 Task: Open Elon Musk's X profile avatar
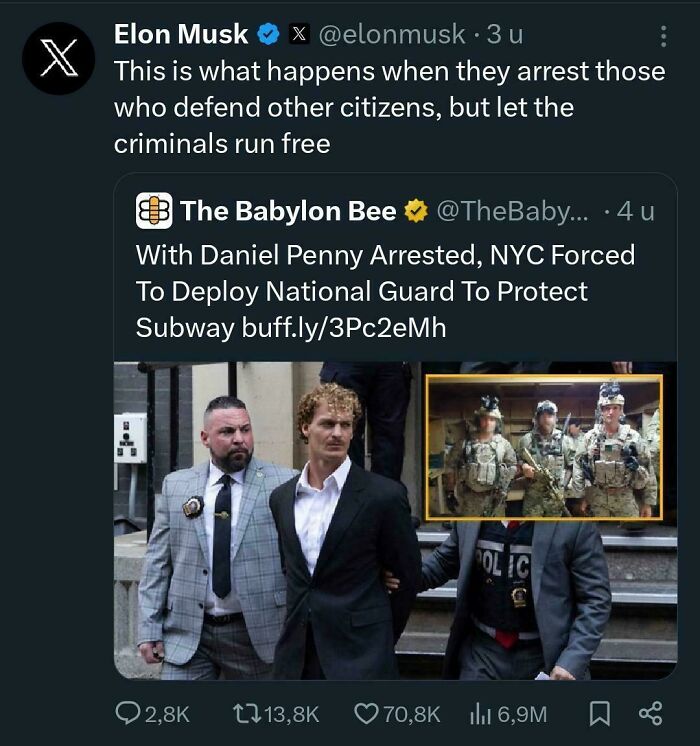pos(58,59)
